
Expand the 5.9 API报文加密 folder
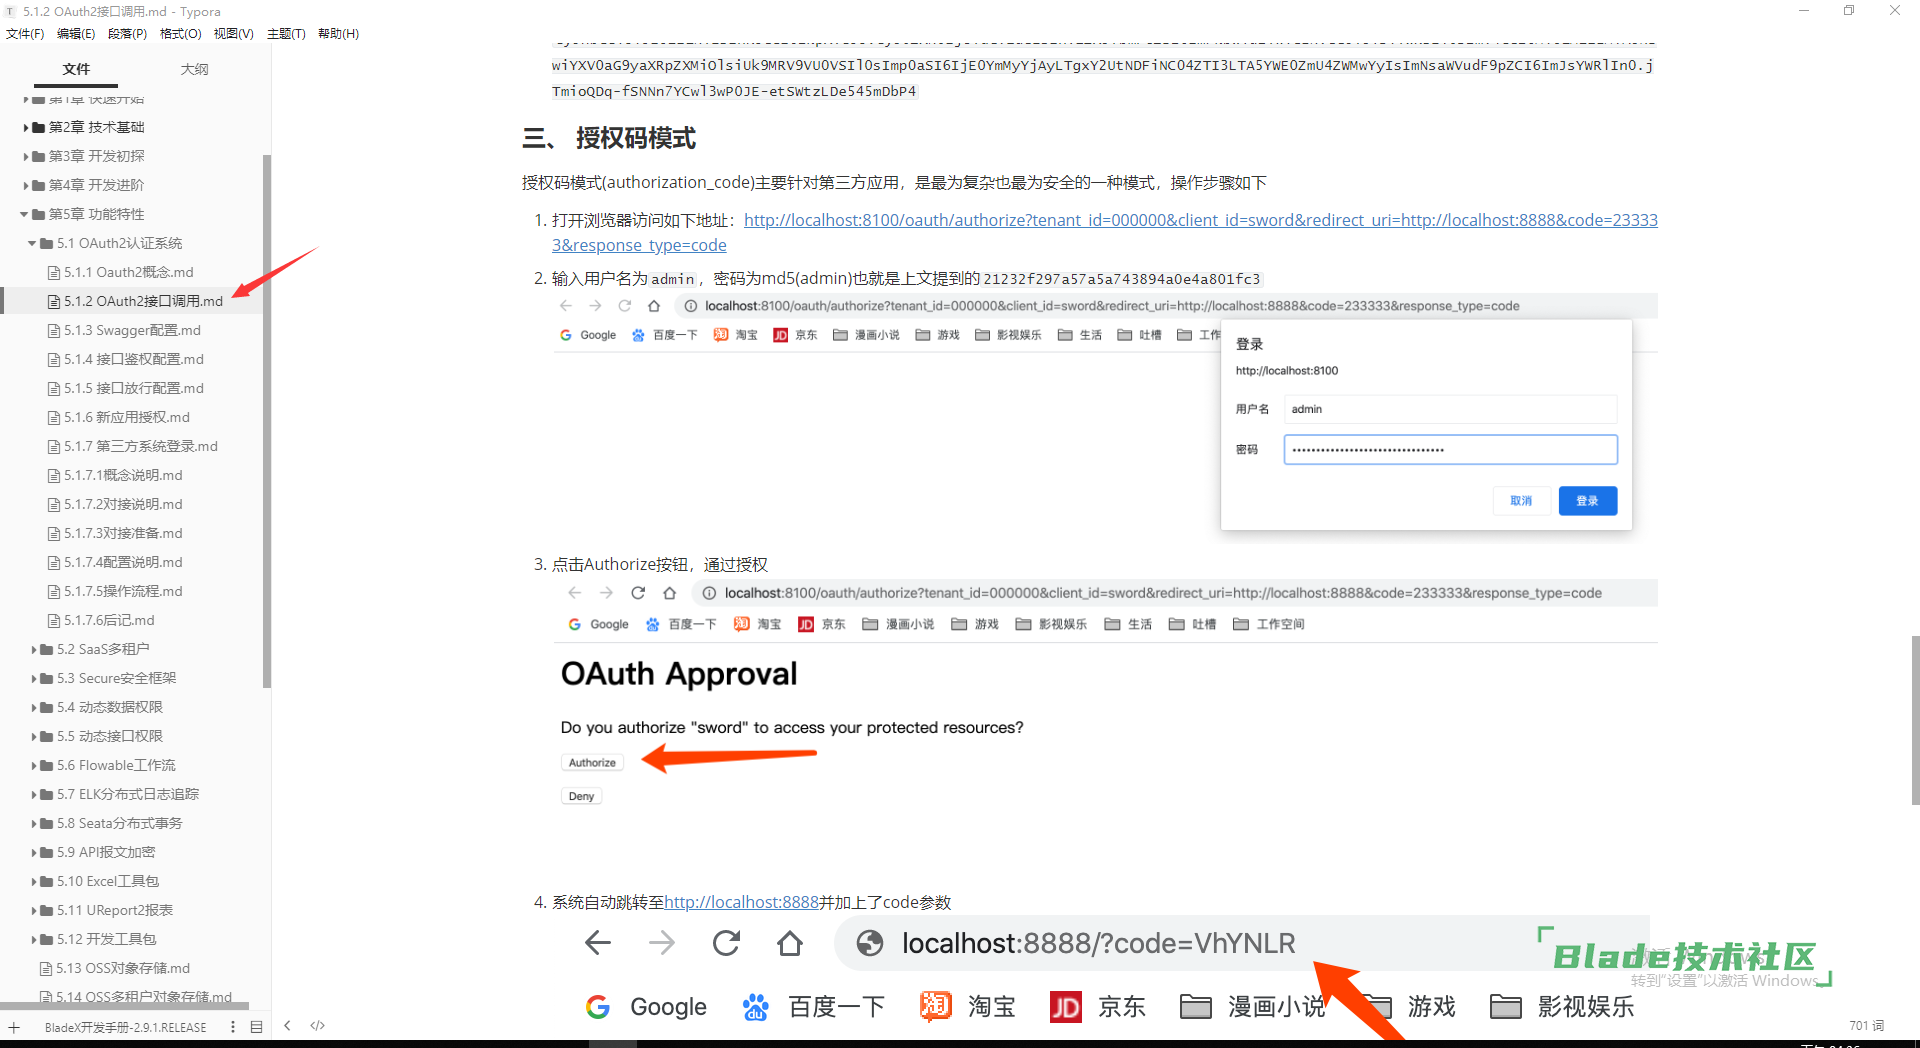pos(34,852)
